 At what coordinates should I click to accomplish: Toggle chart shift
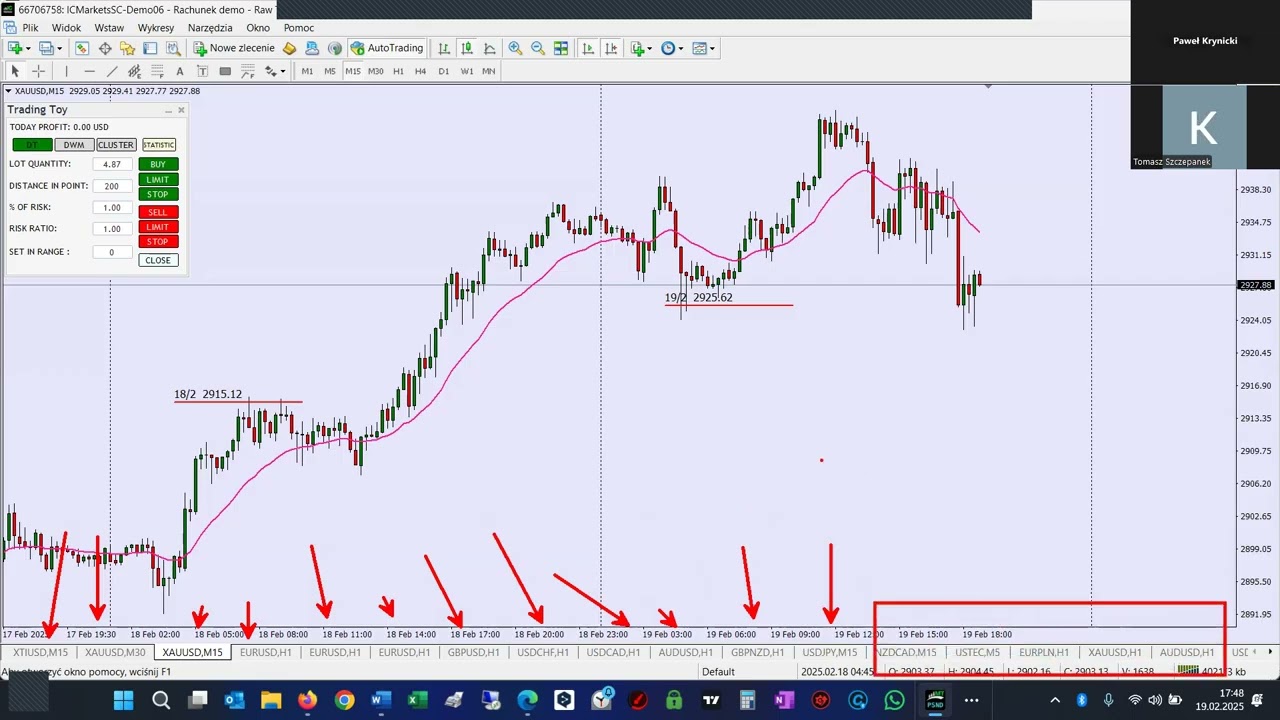coord(611,48)
